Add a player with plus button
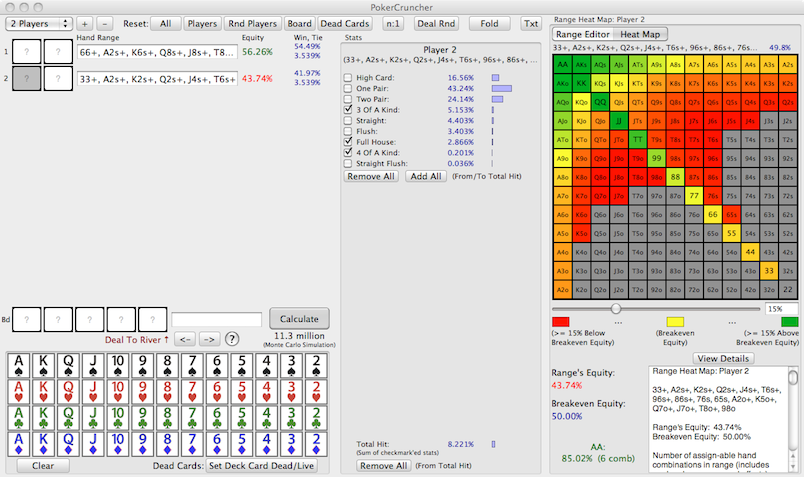Viewport: 804px width, 477px height. (x=85, y=24)
